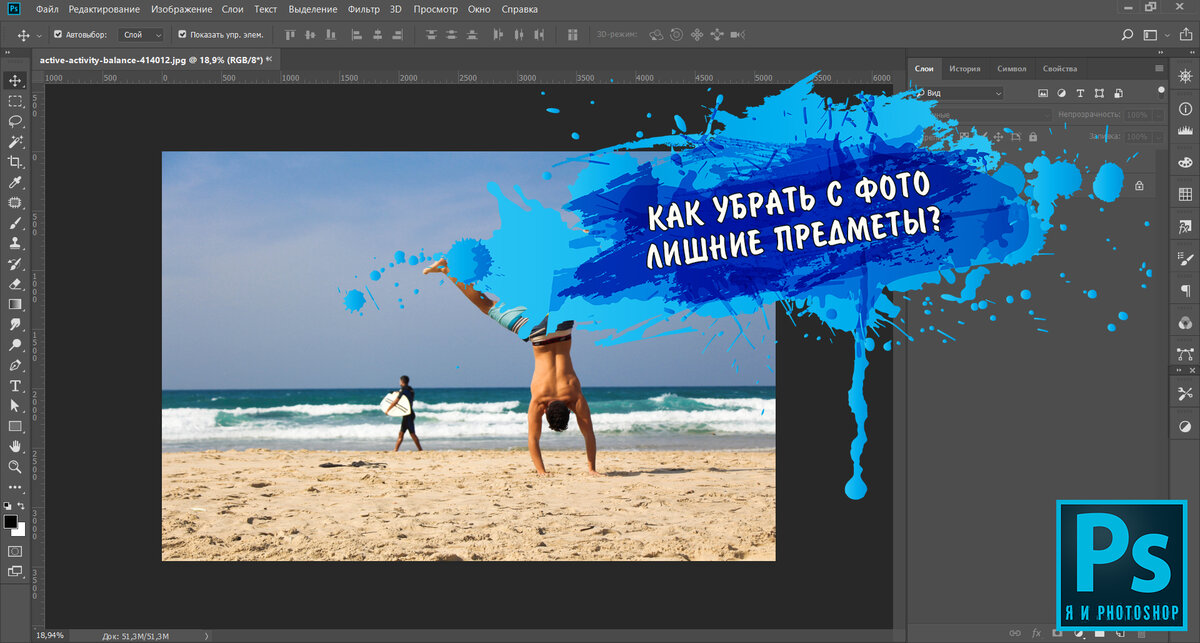
Task: Filter layers by type layers
Action: [1081, 93]
